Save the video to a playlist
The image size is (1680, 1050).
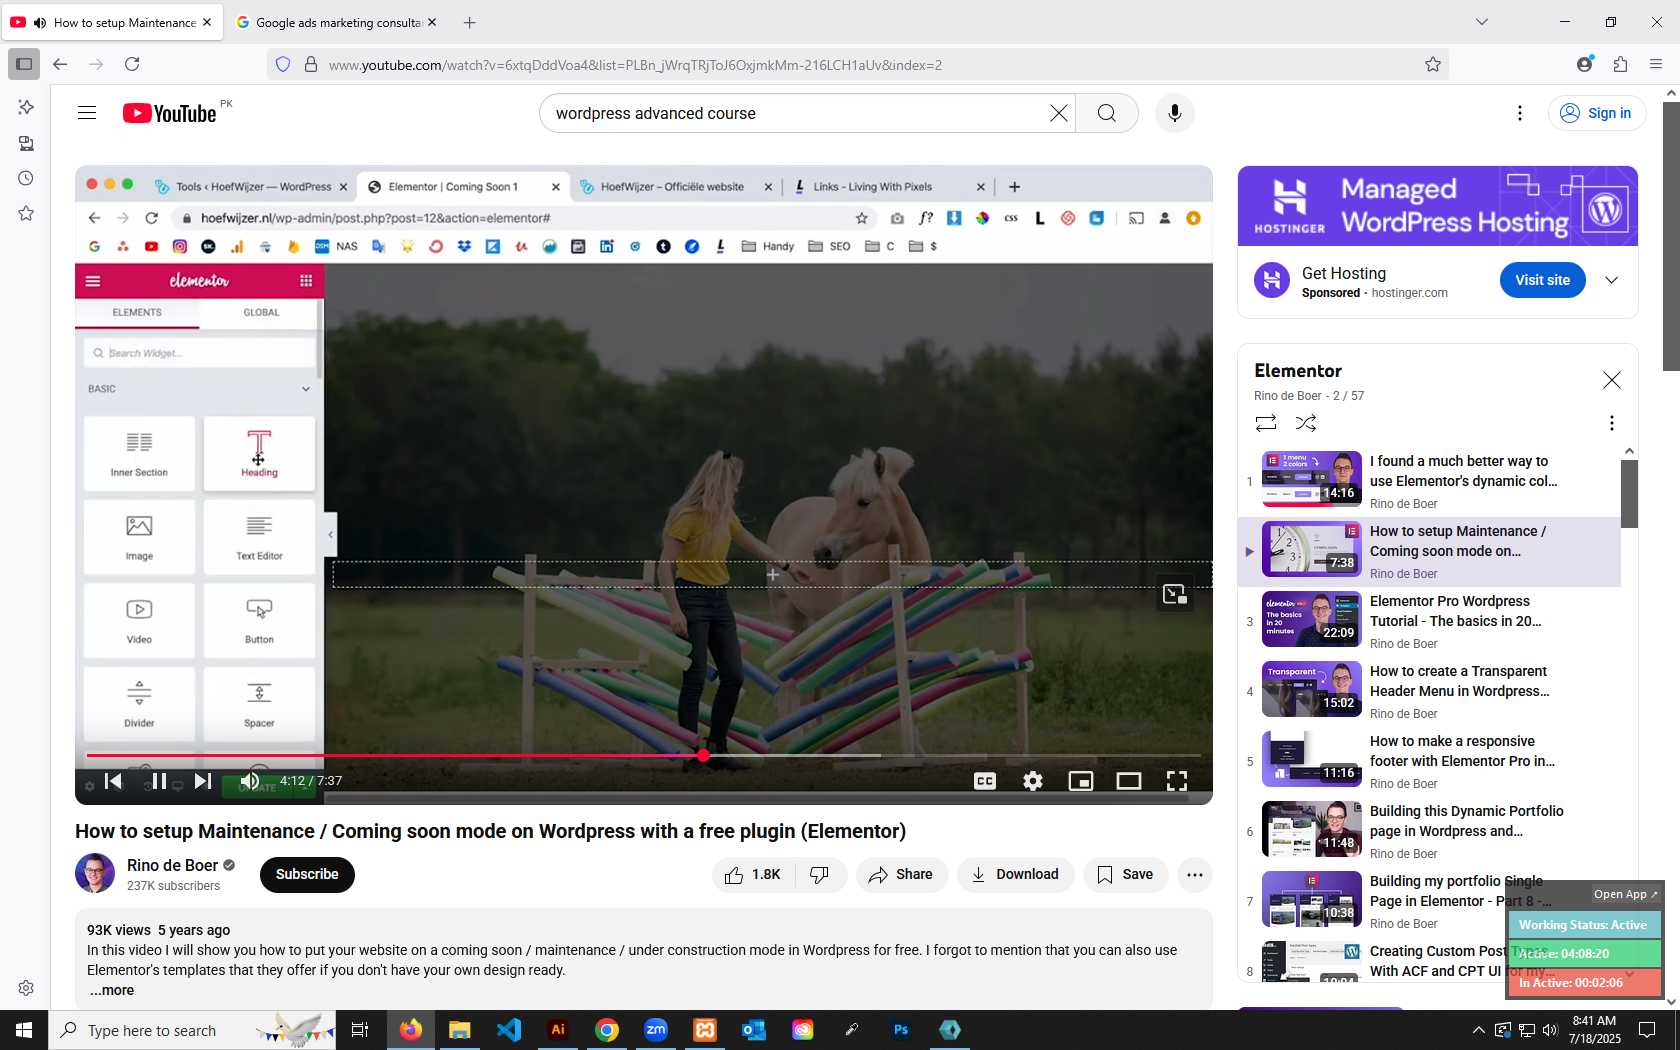pyautogui.click(x=1125, y=875)
